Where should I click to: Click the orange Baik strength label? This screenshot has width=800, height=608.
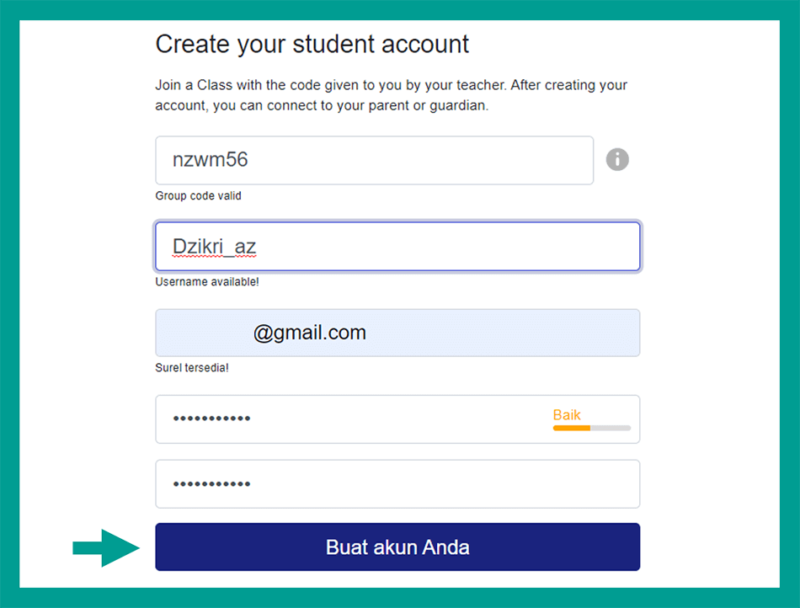pos(567,415)
